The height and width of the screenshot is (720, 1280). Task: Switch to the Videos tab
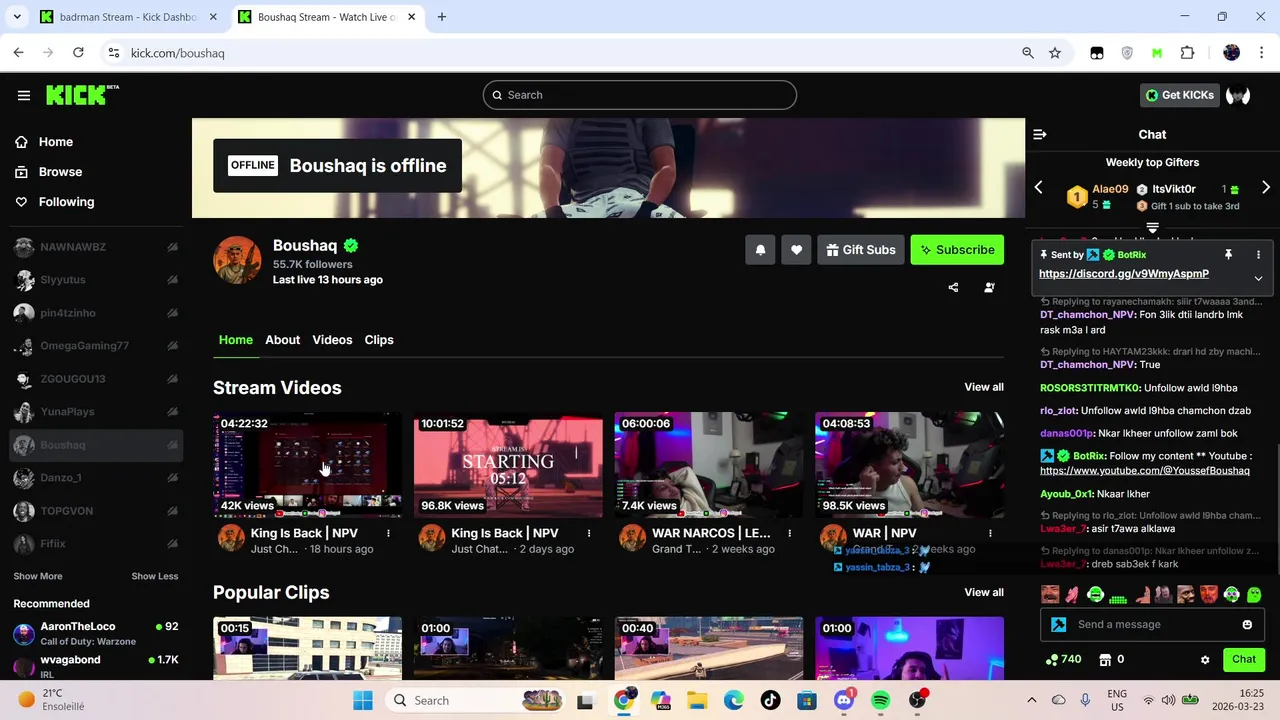[332, 340]
